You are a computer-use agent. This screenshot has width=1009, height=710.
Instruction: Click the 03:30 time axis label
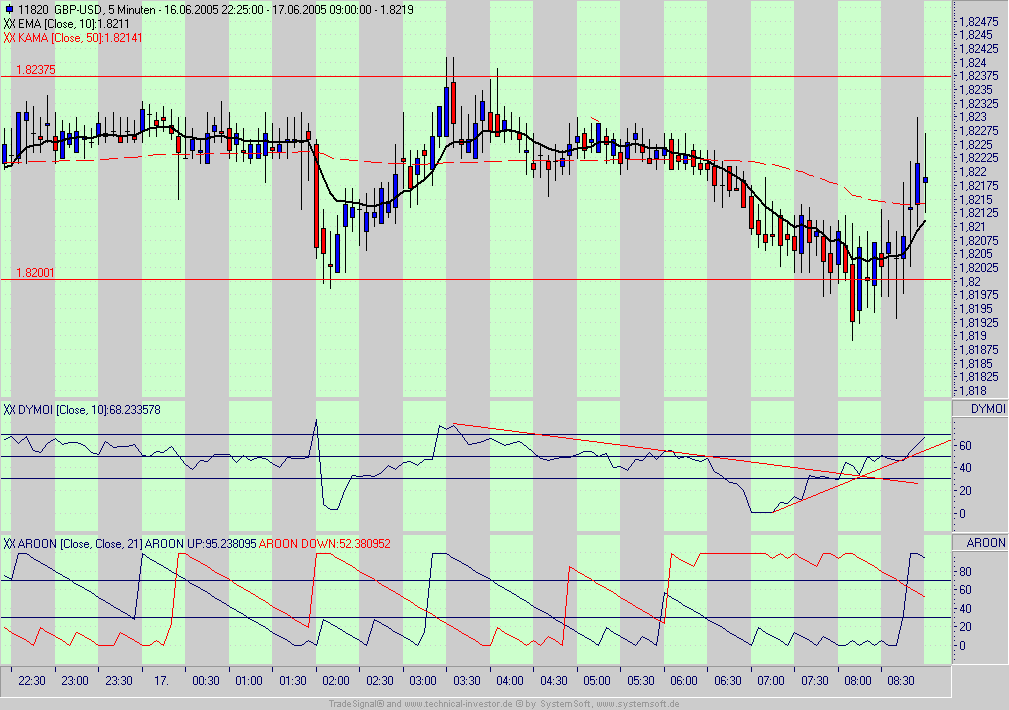pyautogui.click(x=467, y=681)
